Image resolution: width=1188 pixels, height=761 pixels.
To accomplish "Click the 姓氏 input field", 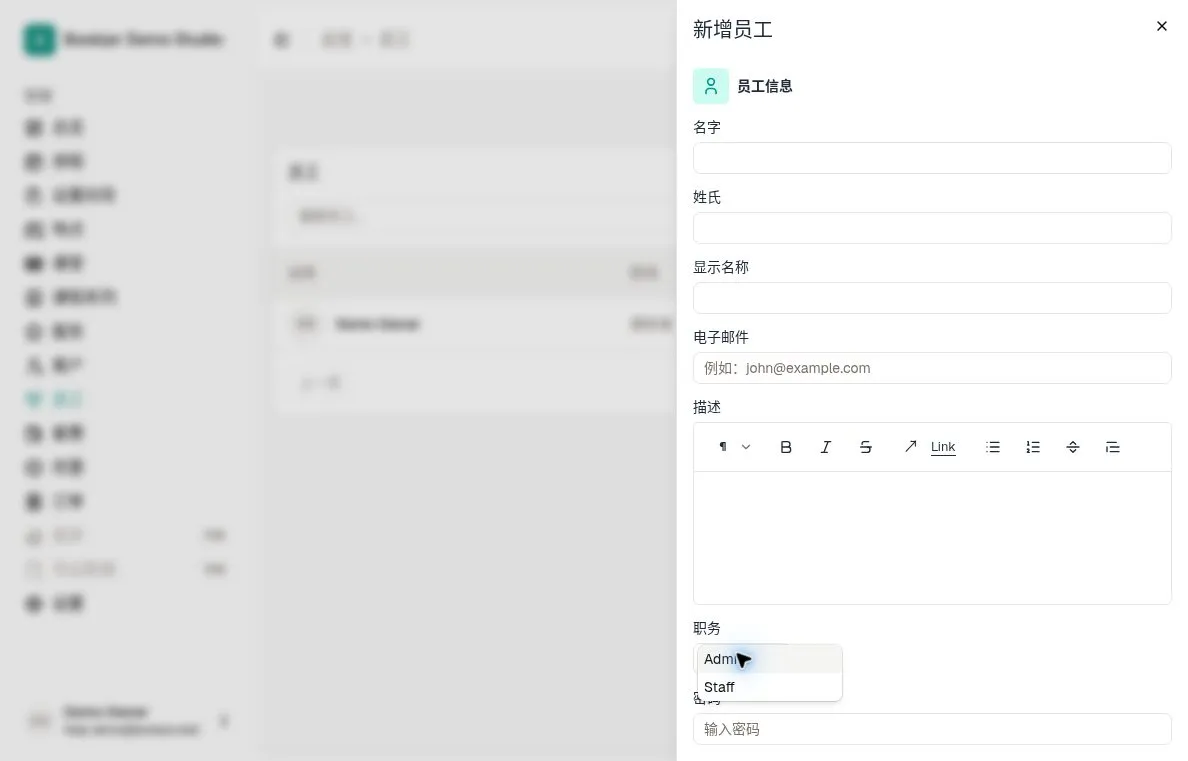I will (932, 228).
